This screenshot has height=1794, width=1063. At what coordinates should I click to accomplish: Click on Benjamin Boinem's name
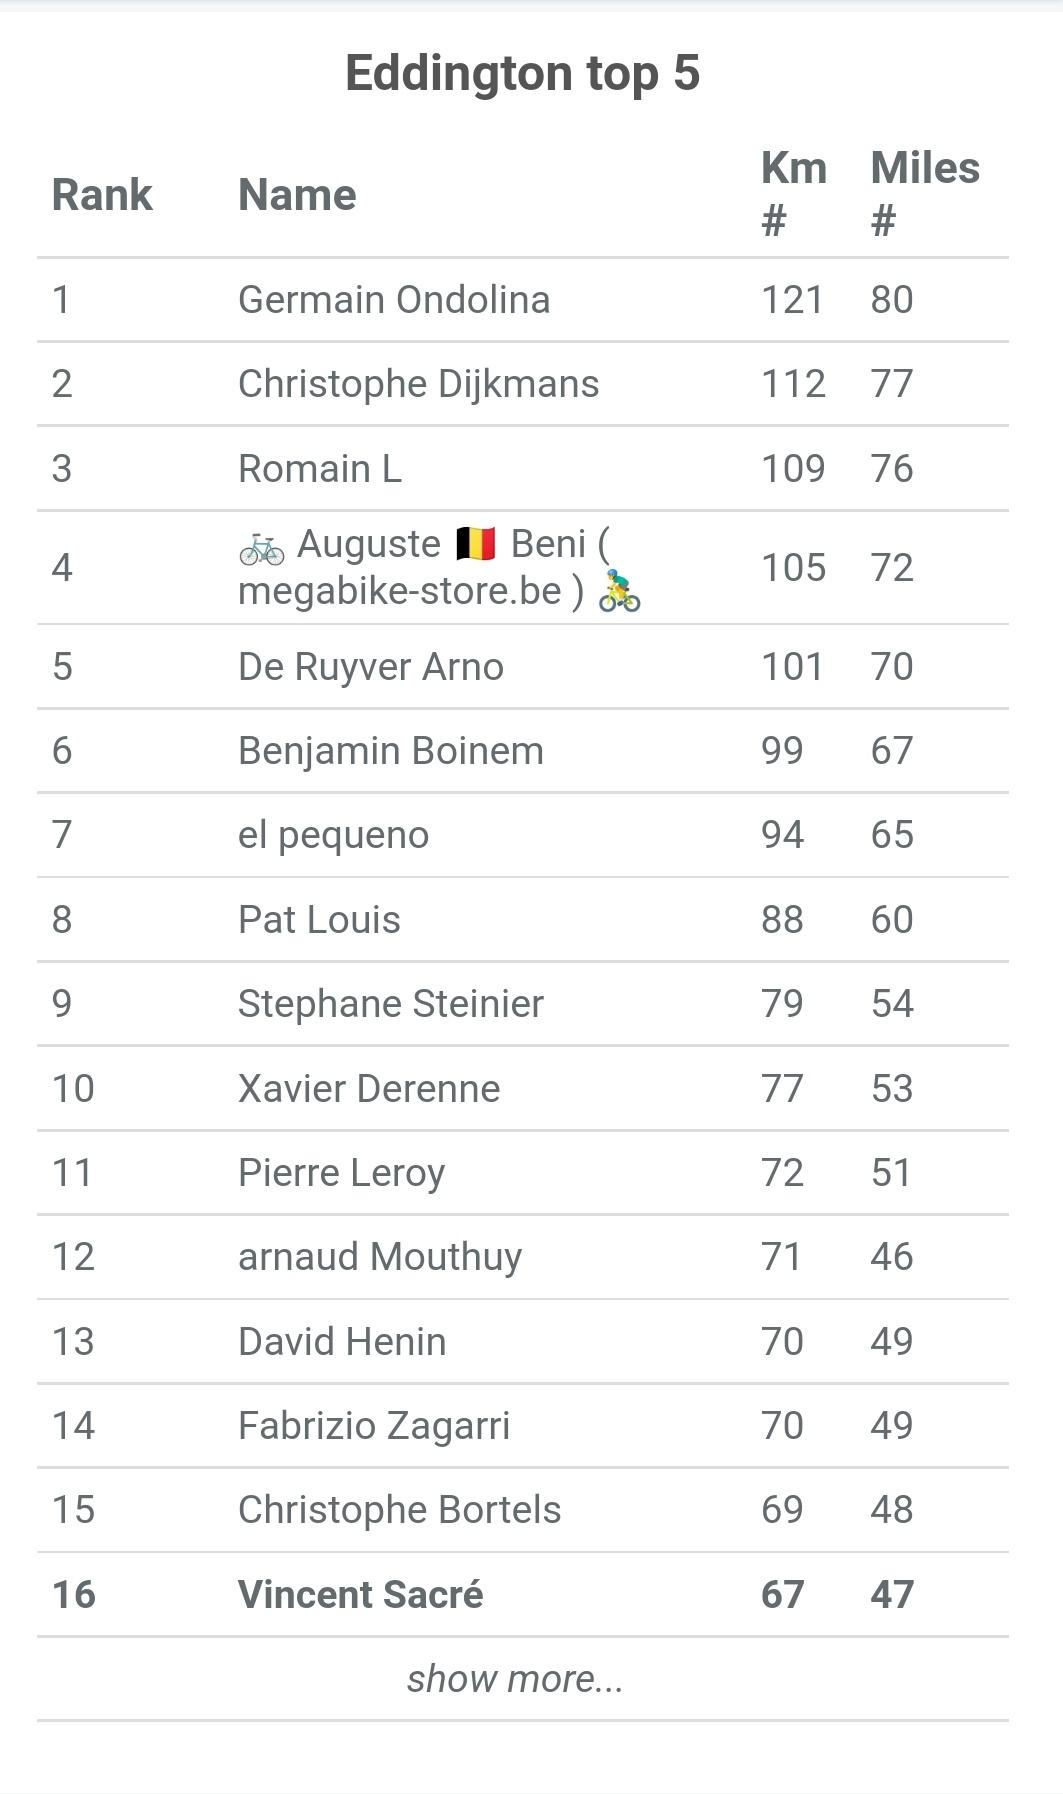(391, 751)
